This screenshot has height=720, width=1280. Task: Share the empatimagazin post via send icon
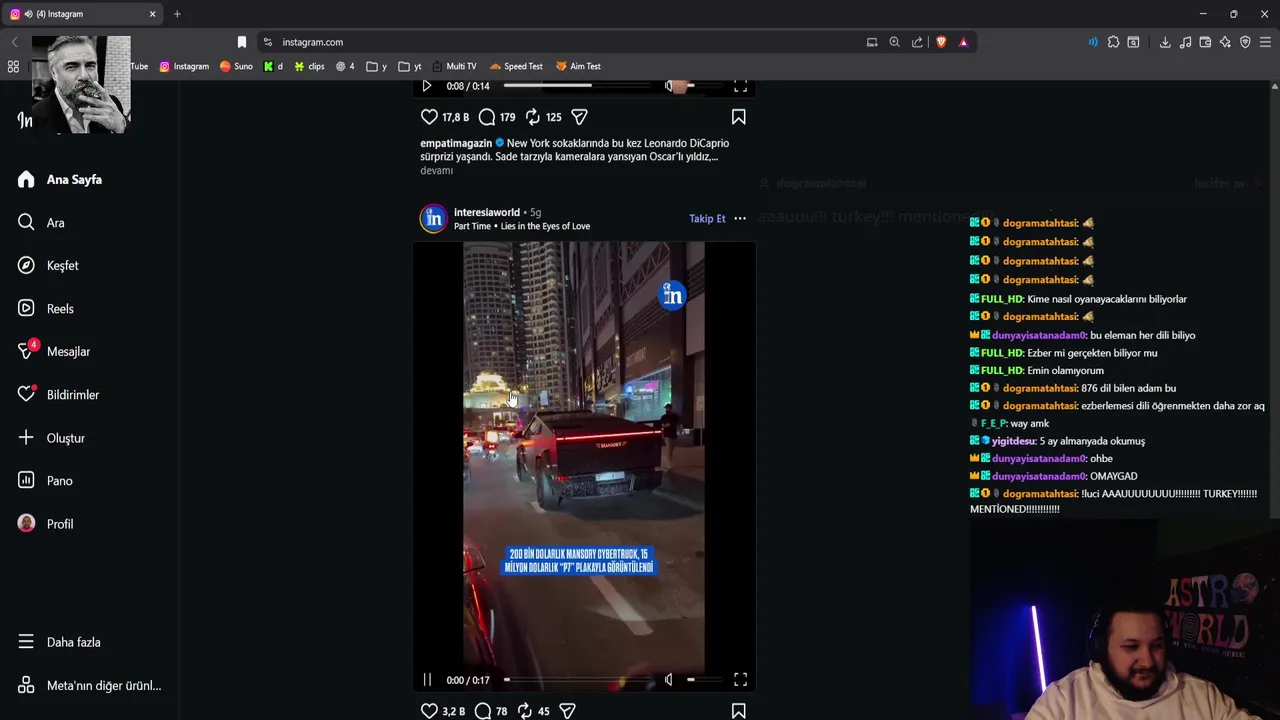579,117
